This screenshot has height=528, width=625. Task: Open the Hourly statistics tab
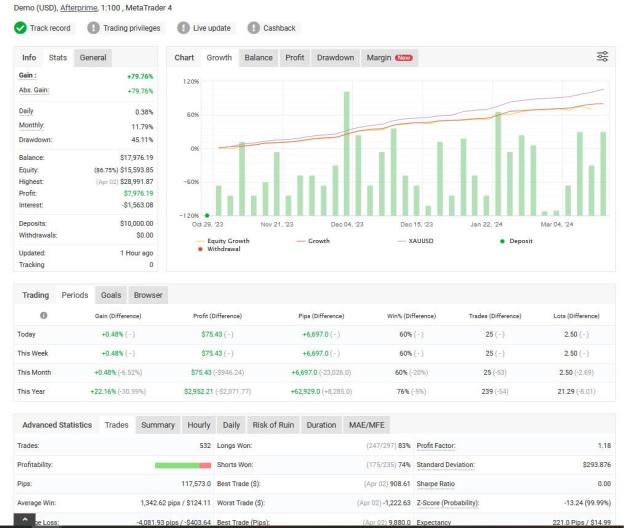pyautogui.click(x=199, y=425)
